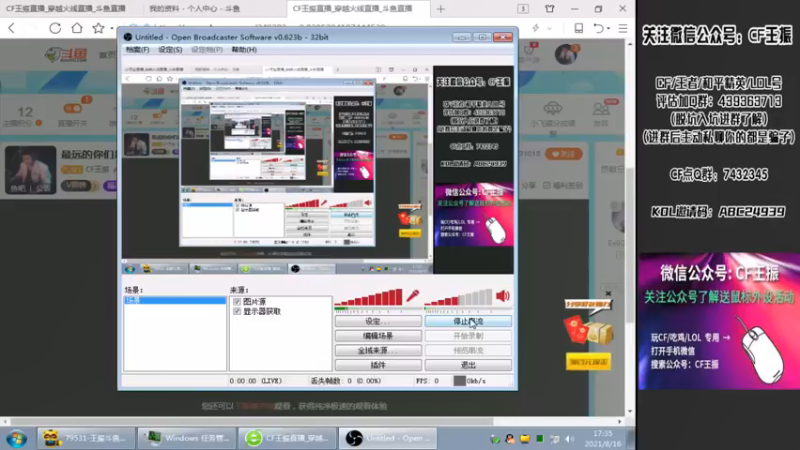Open a new browser tab
Image resolution: width=800 pixels, height=450 pixels.
[441, 9]
